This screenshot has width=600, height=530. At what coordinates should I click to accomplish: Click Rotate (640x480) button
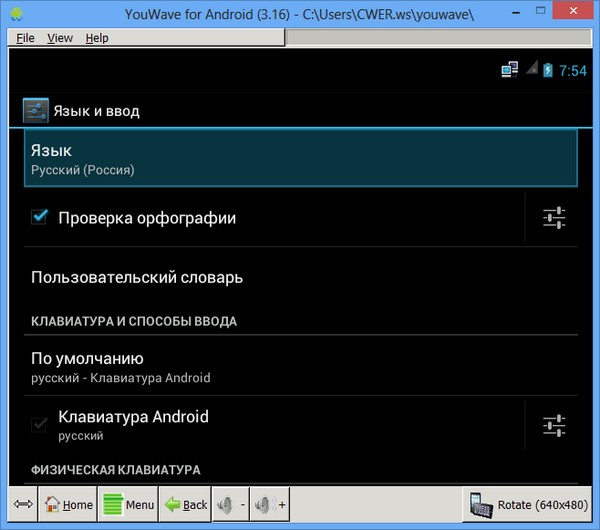point(528,505)
